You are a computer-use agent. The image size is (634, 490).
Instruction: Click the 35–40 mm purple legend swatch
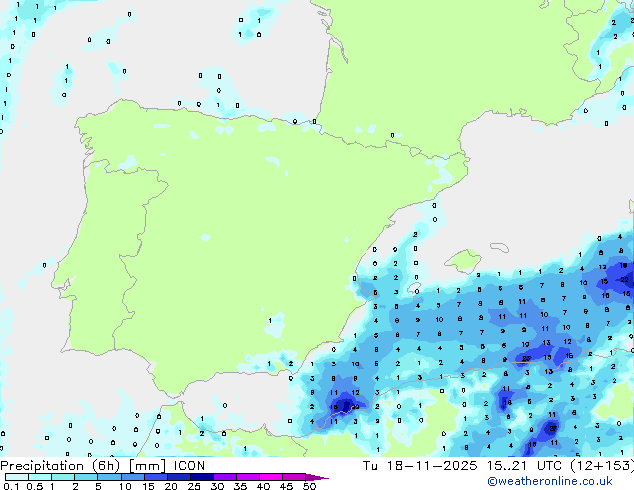(248, 477)
